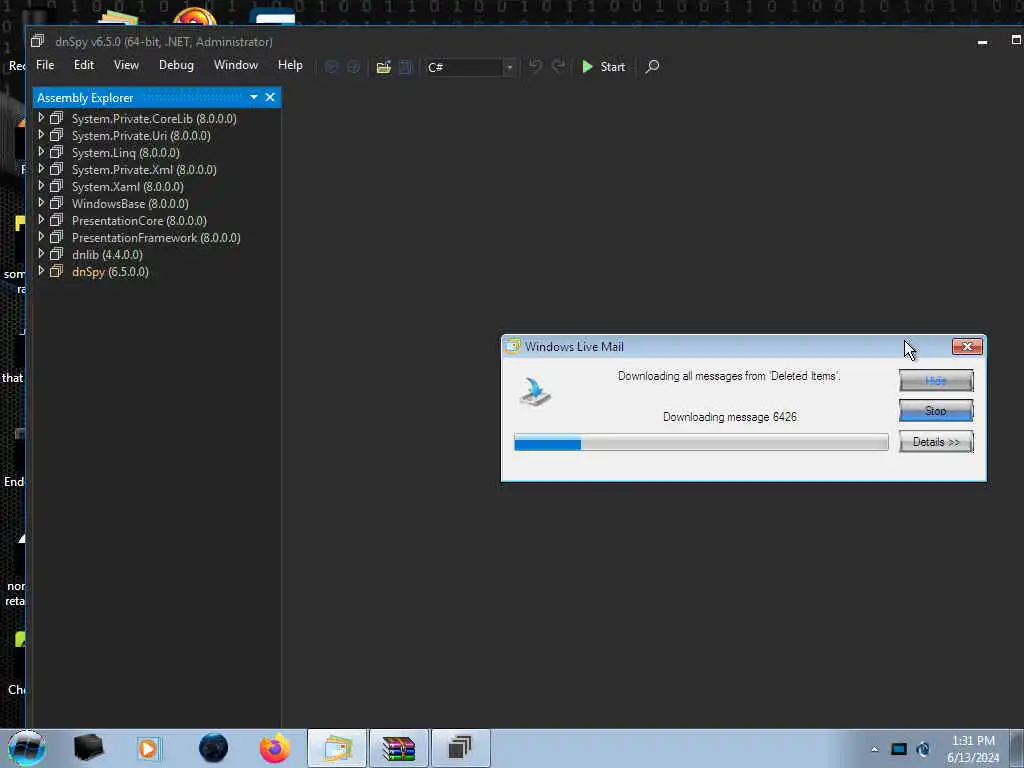
Task: Expand the WindowsBase node
Action: tap(41, 203)
